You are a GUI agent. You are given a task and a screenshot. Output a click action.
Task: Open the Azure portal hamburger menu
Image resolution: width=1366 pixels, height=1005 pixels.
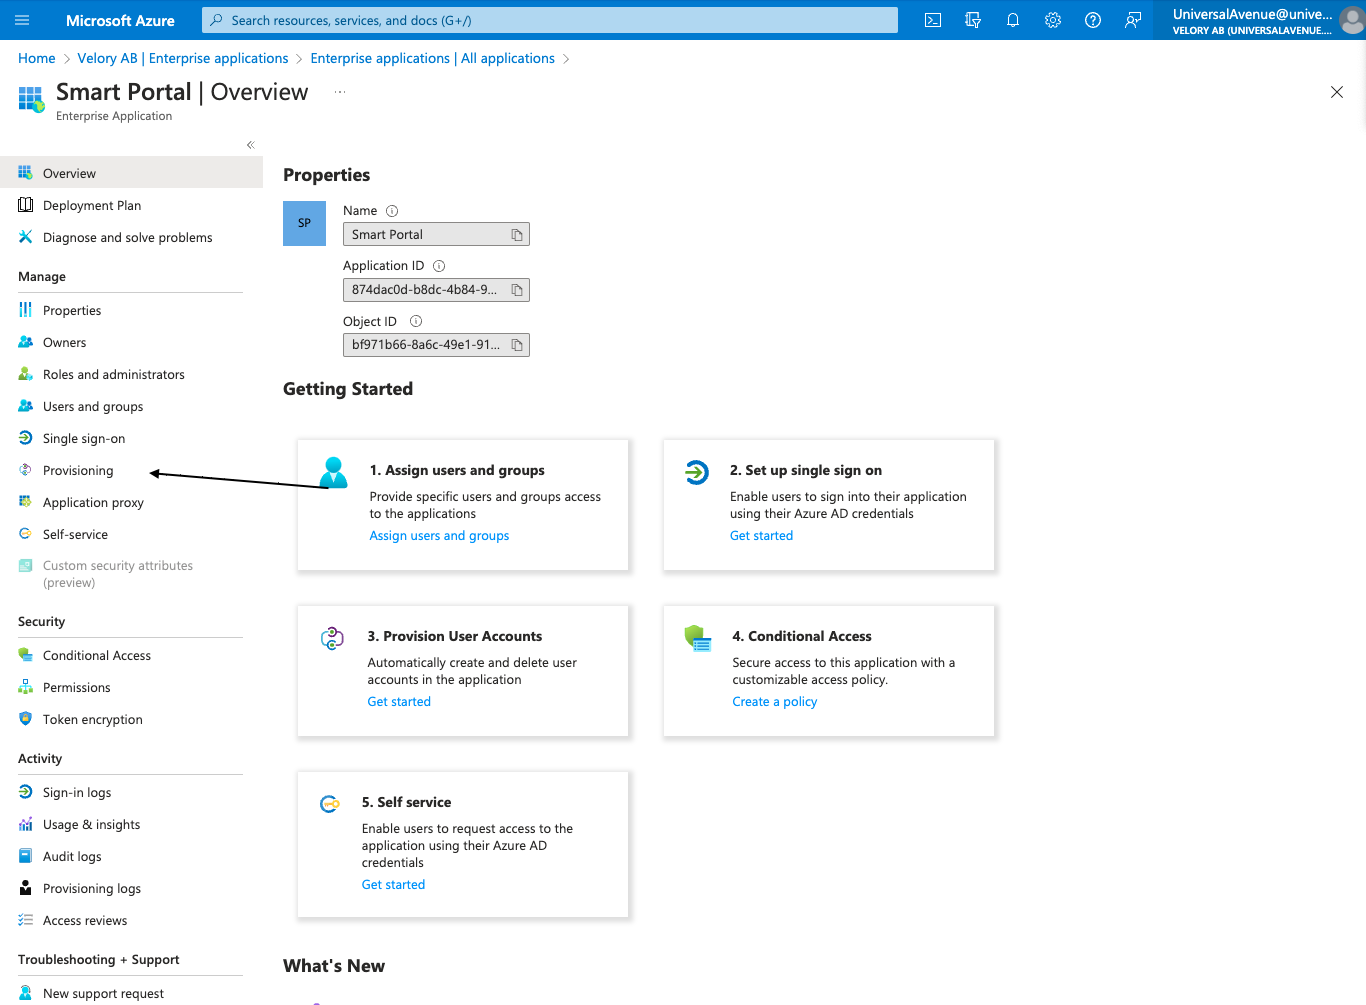point(23,20)
